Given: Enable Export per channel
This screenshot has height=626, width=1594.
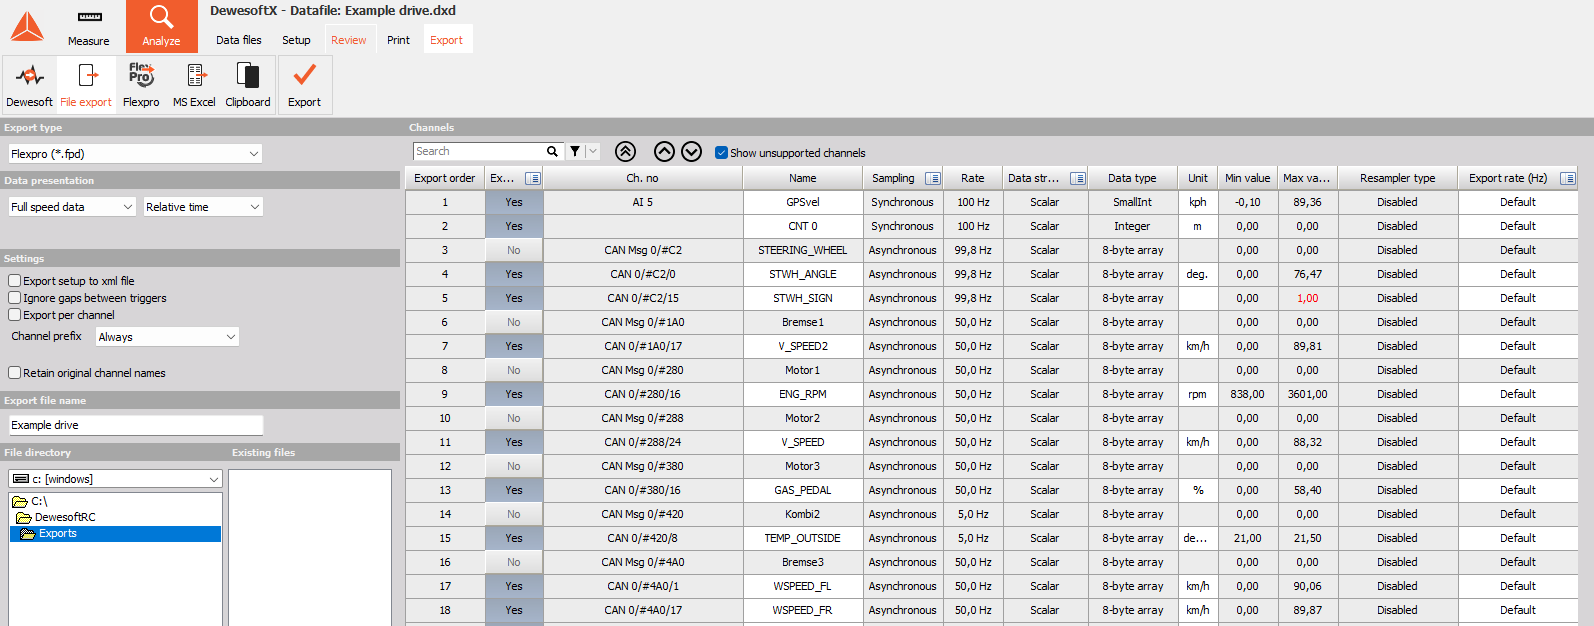Looking at the screenshot, I should coord(15,315).
